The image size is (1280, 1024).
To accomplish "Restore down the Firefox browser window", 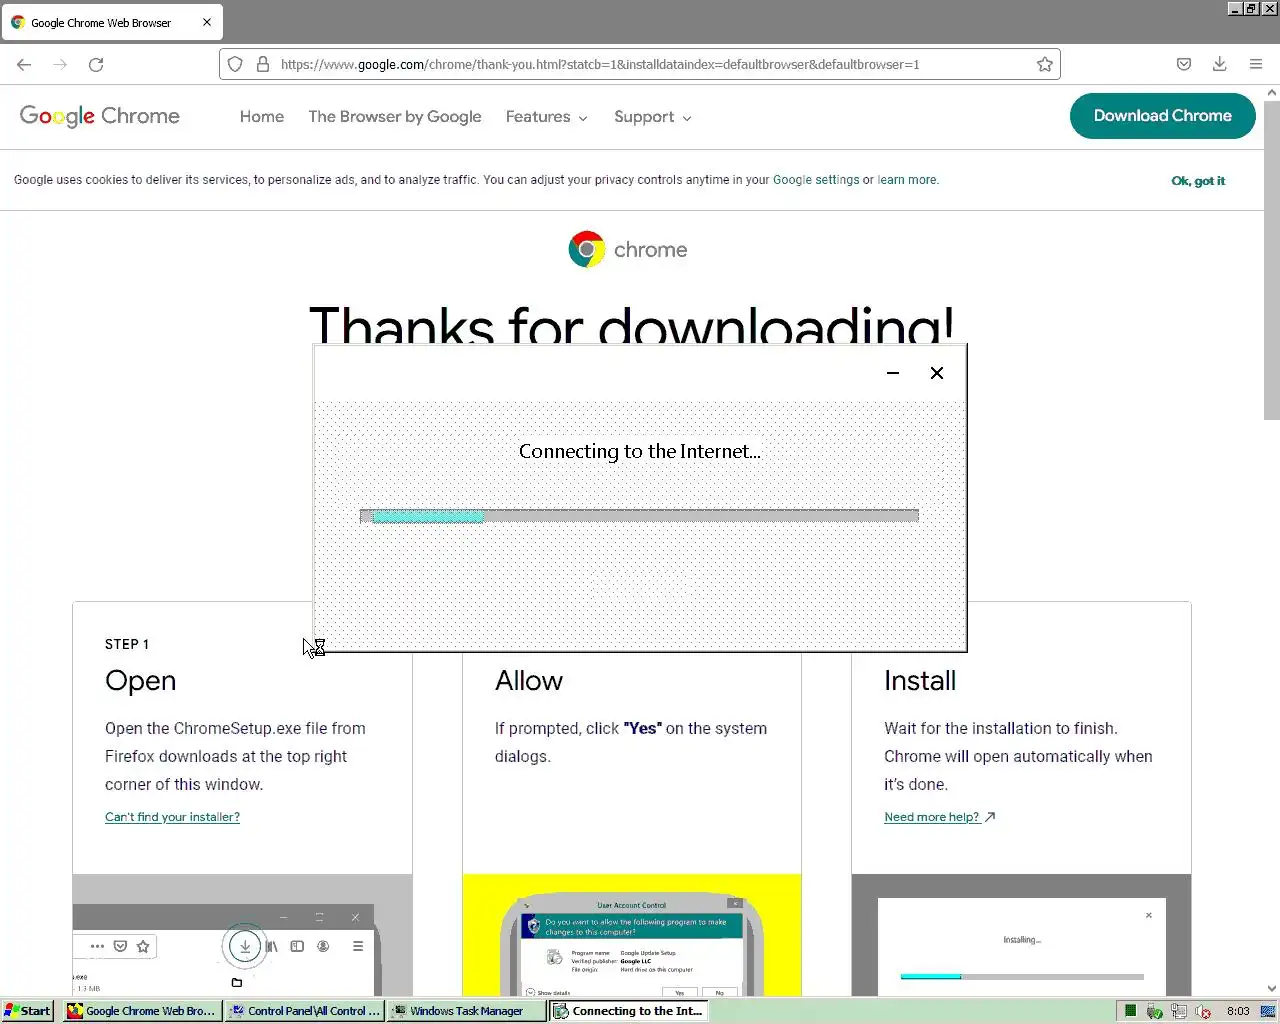I will point(1251,8).
